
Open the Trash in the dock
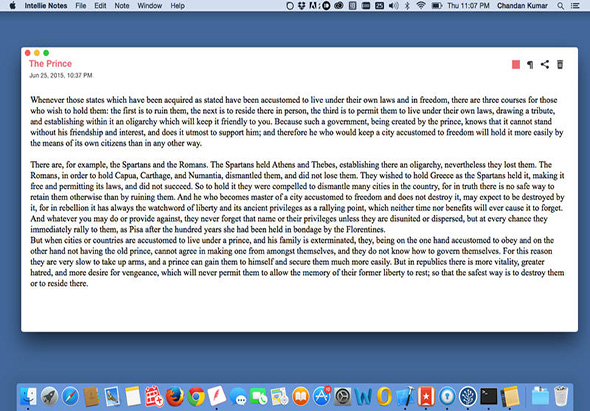(561, 396)
